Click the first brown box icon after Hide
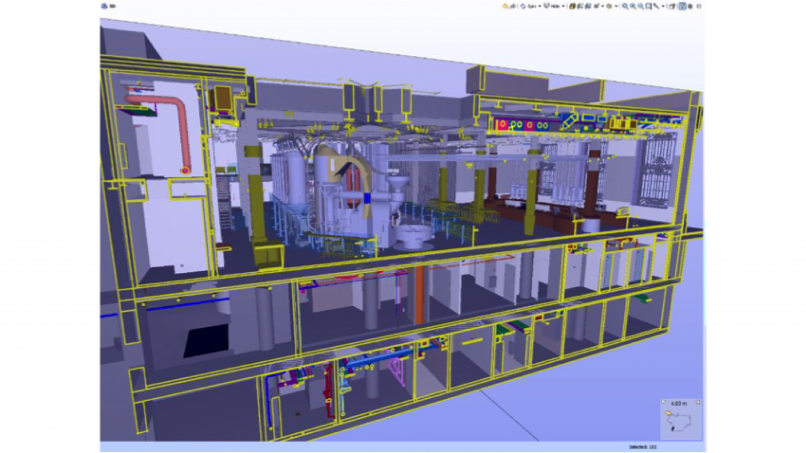 coord(573,6)
